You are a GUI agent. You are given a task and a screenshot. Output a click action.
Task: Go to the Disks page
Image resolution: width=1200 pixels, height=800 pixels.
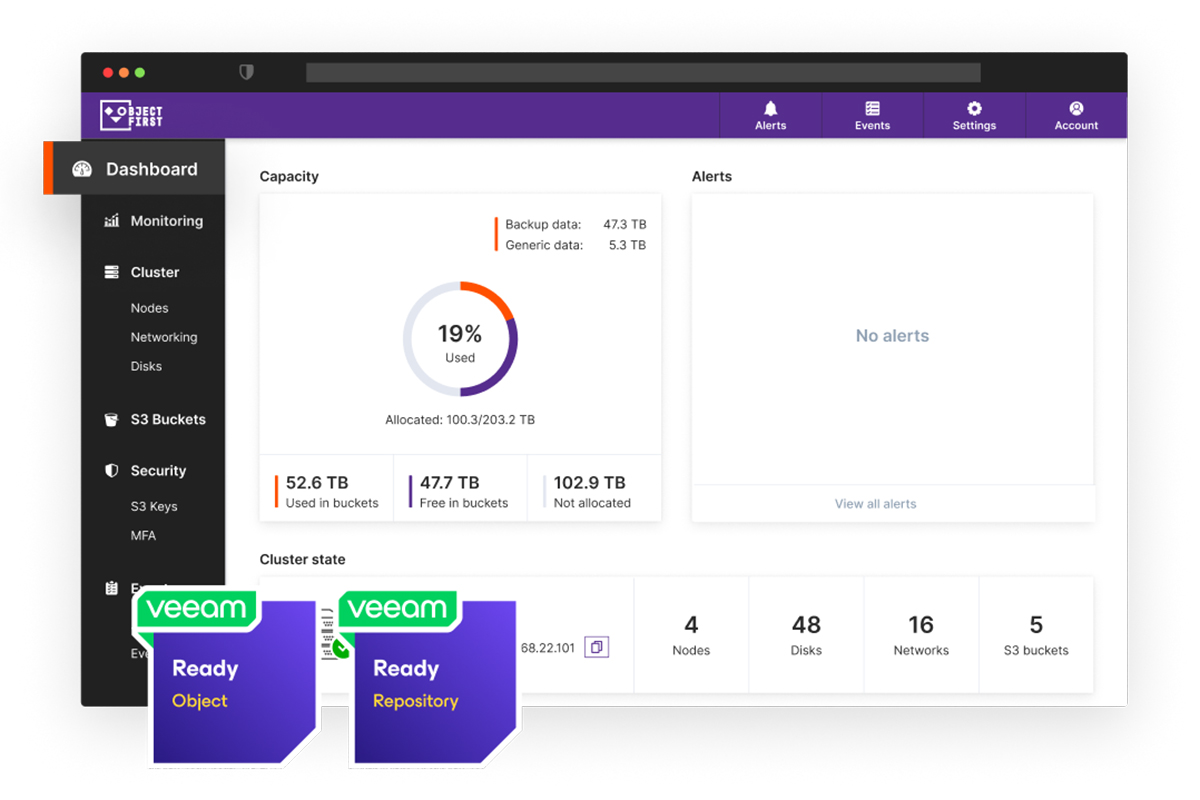pos(146,366)
